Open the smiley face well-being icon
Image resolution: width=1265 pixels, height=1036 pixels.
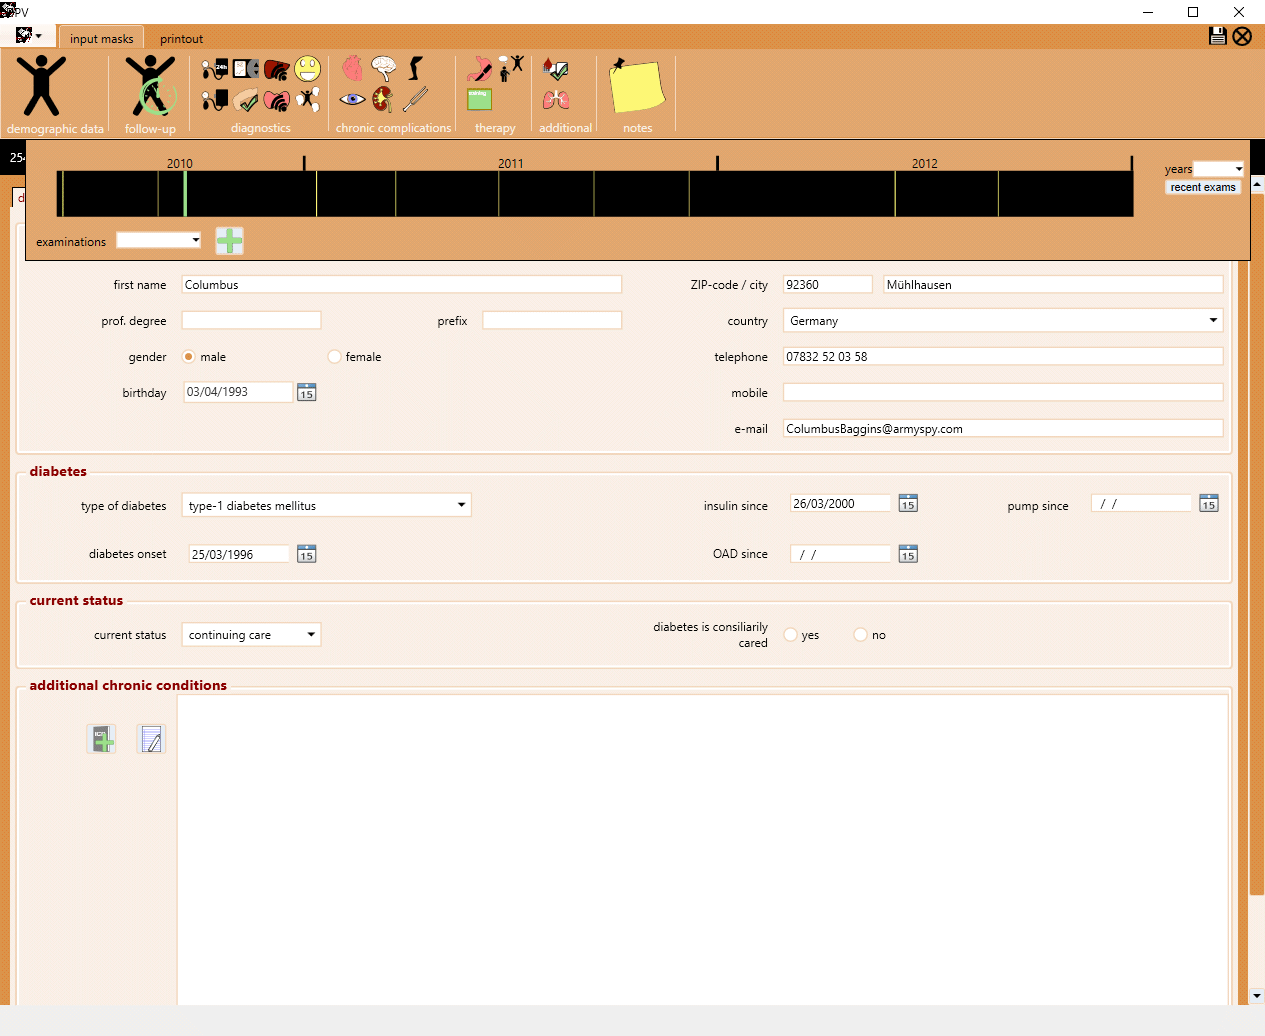coord(308,69)
